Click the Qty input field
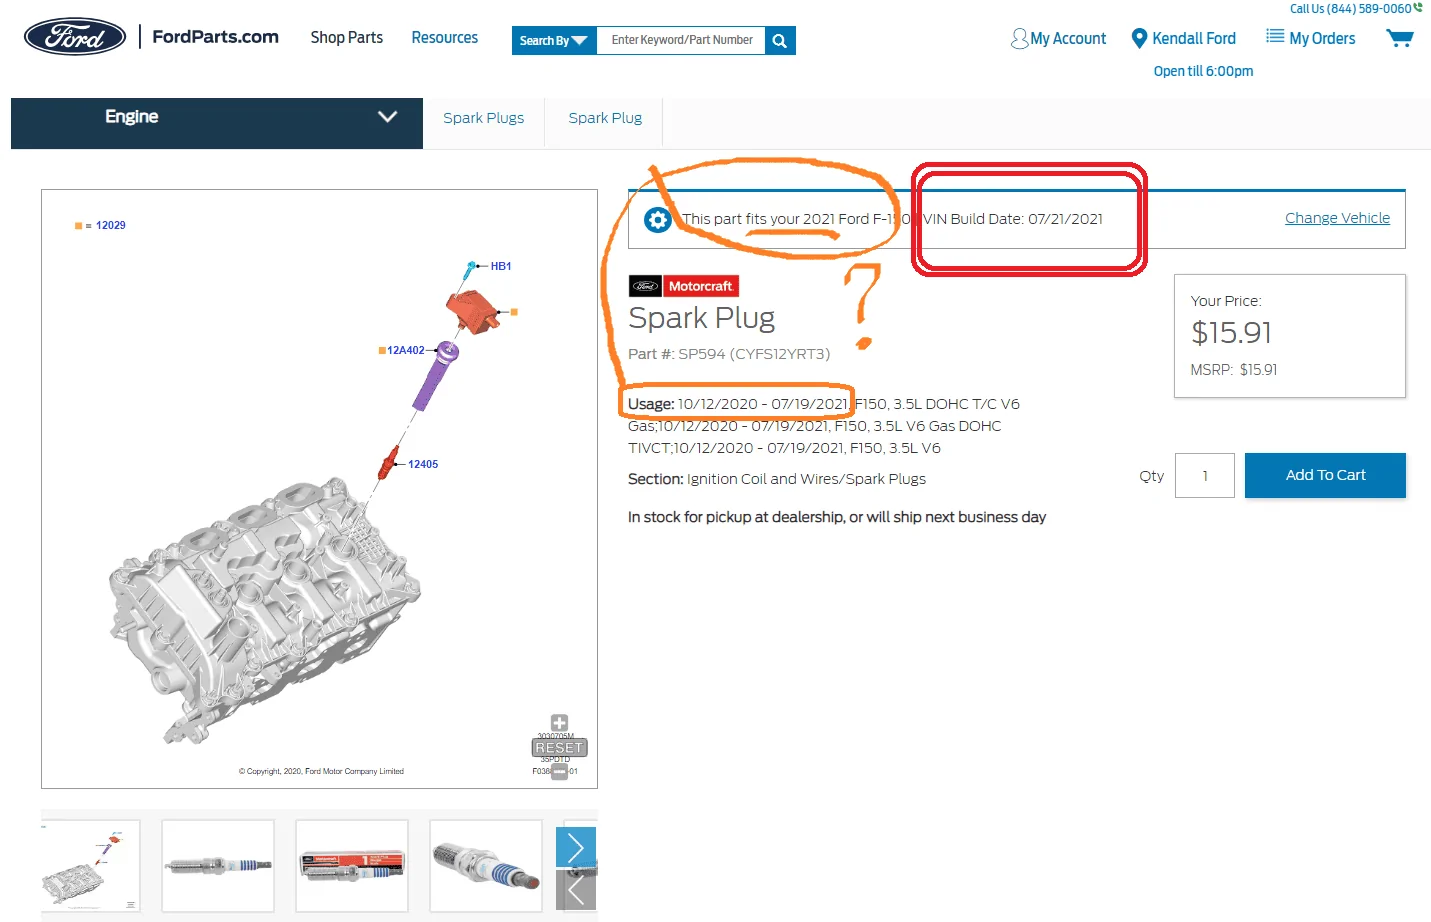Screen dimensions: 1431x922 pos(1204,476)
